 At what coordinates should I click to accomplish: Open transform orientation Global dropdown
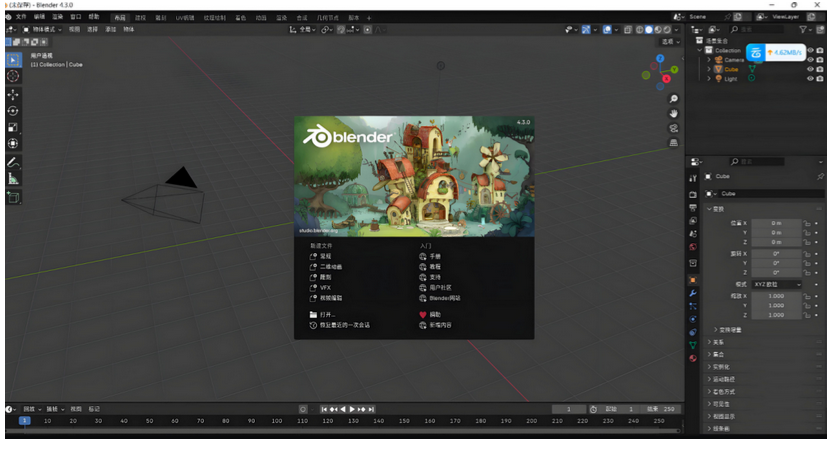click(x=302, y=30)
